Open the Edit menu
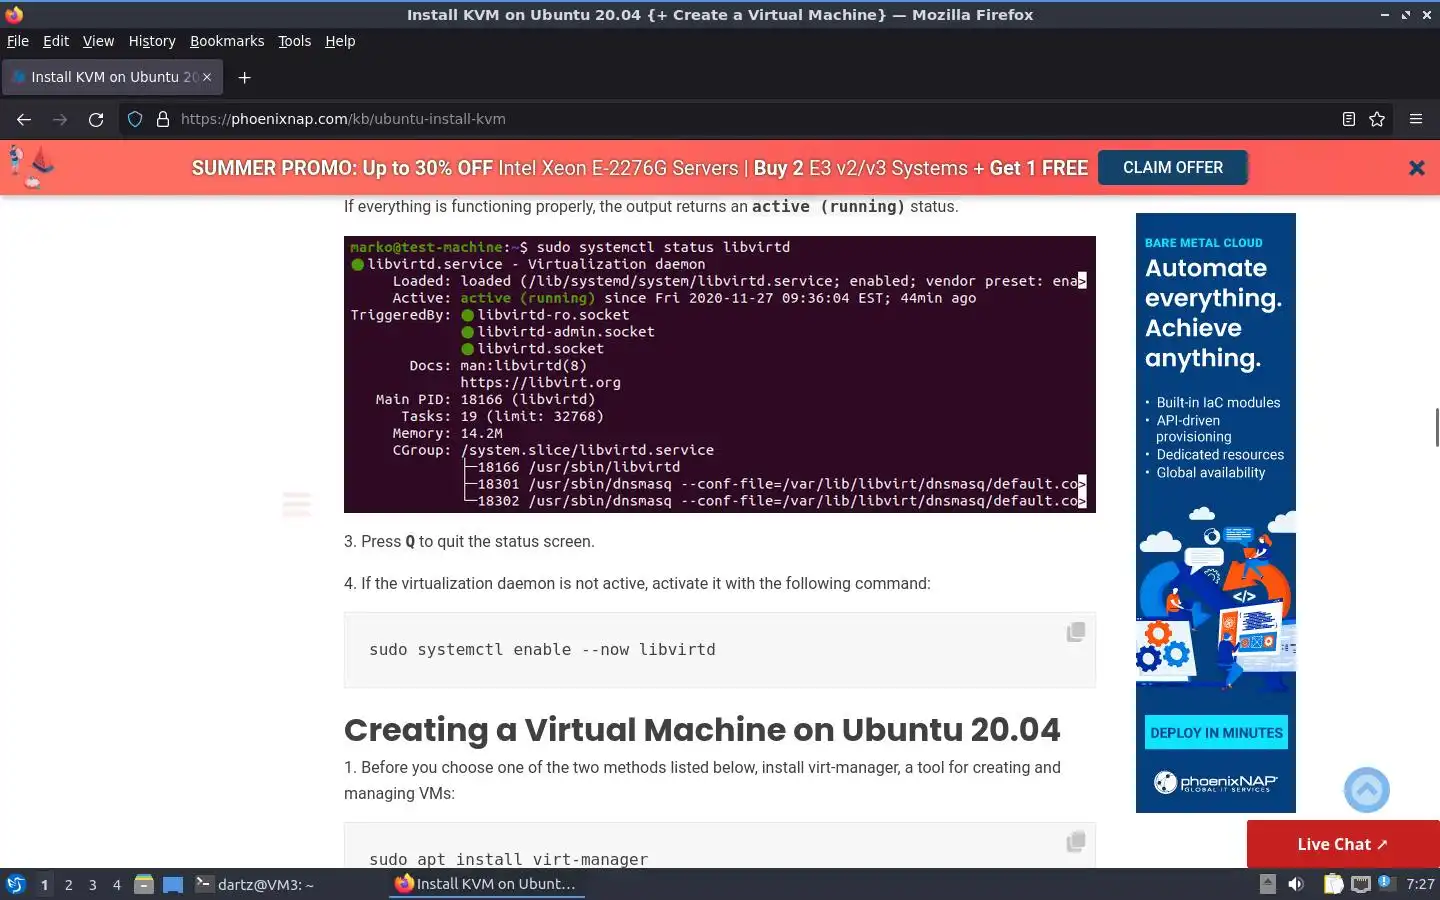The image size is (1440, 900). [56, 41]
